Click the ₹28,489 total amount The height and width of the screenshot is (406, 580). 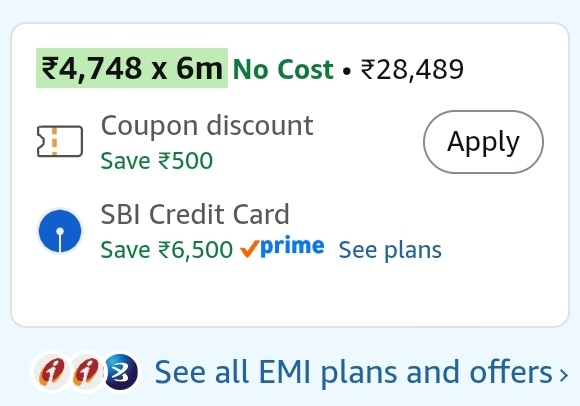click(x=412, y=69)
